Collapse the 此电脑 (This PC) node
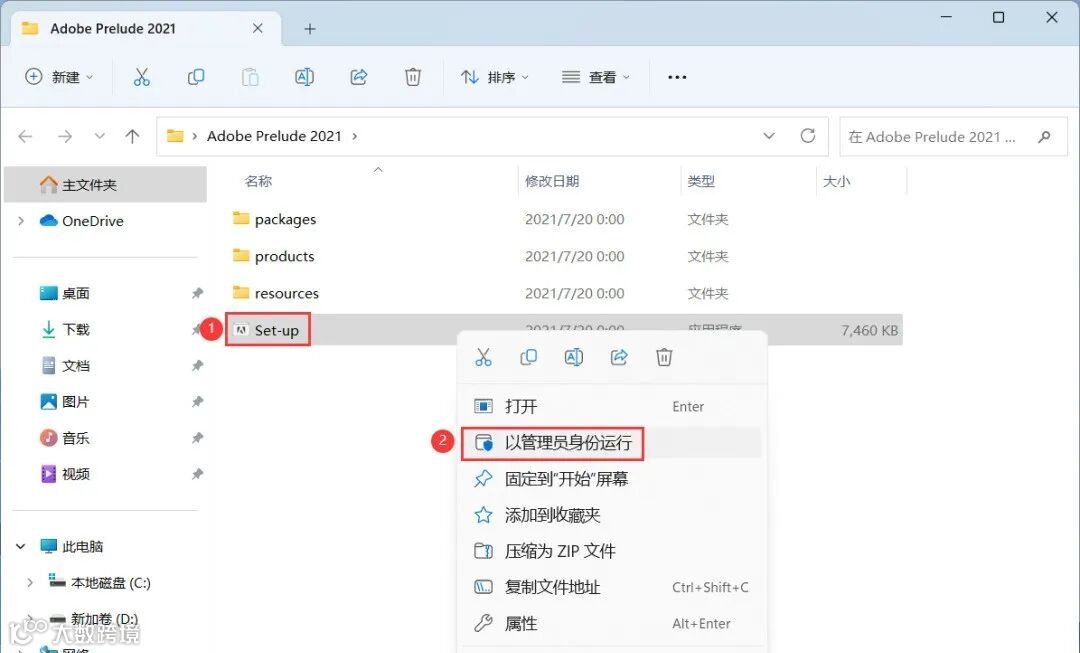The height and width of the screenshot is (653, 1080). (21, 546)
